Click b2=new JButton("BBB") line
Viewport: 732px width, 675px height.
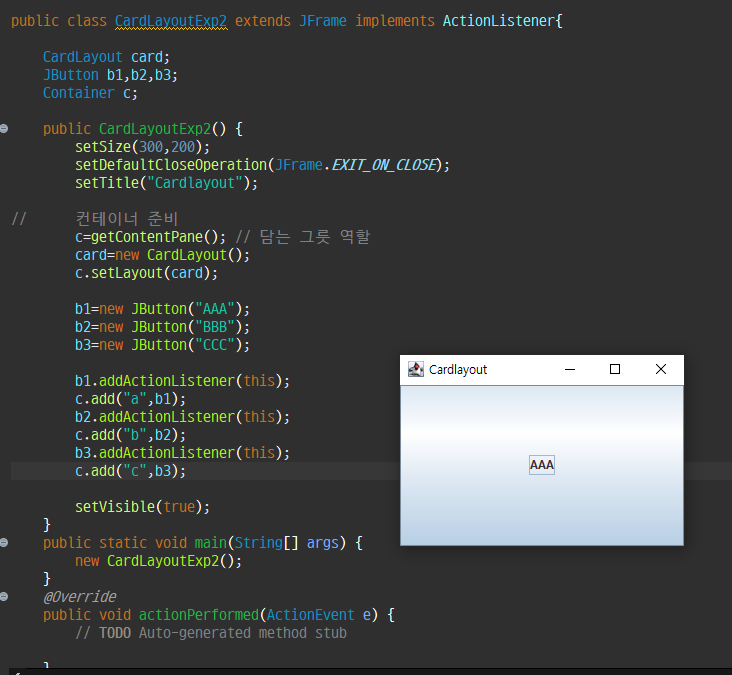pos(162,327)
